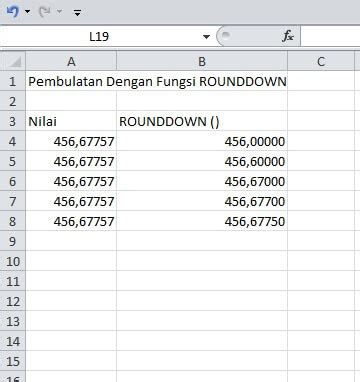
Task: Select row 4 header
Action: click(x=13, y=141)
